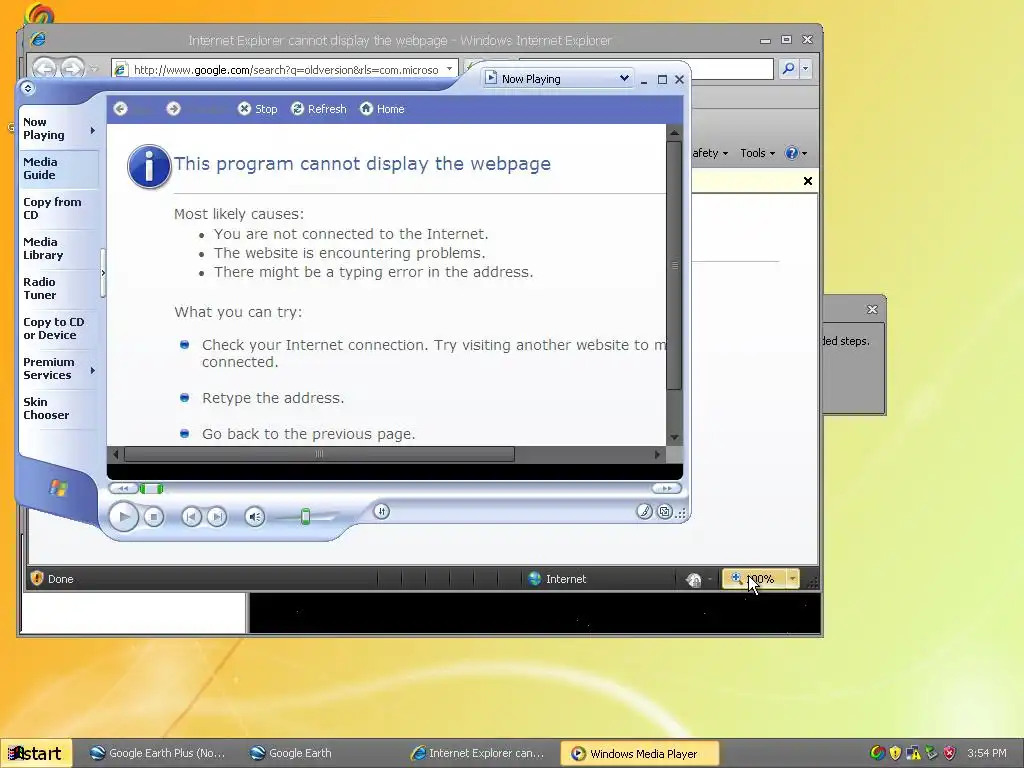Click Home in Media Guide toolbar
The height and width of the screenshot is (768, 1024).
click(x=382, y=109)
